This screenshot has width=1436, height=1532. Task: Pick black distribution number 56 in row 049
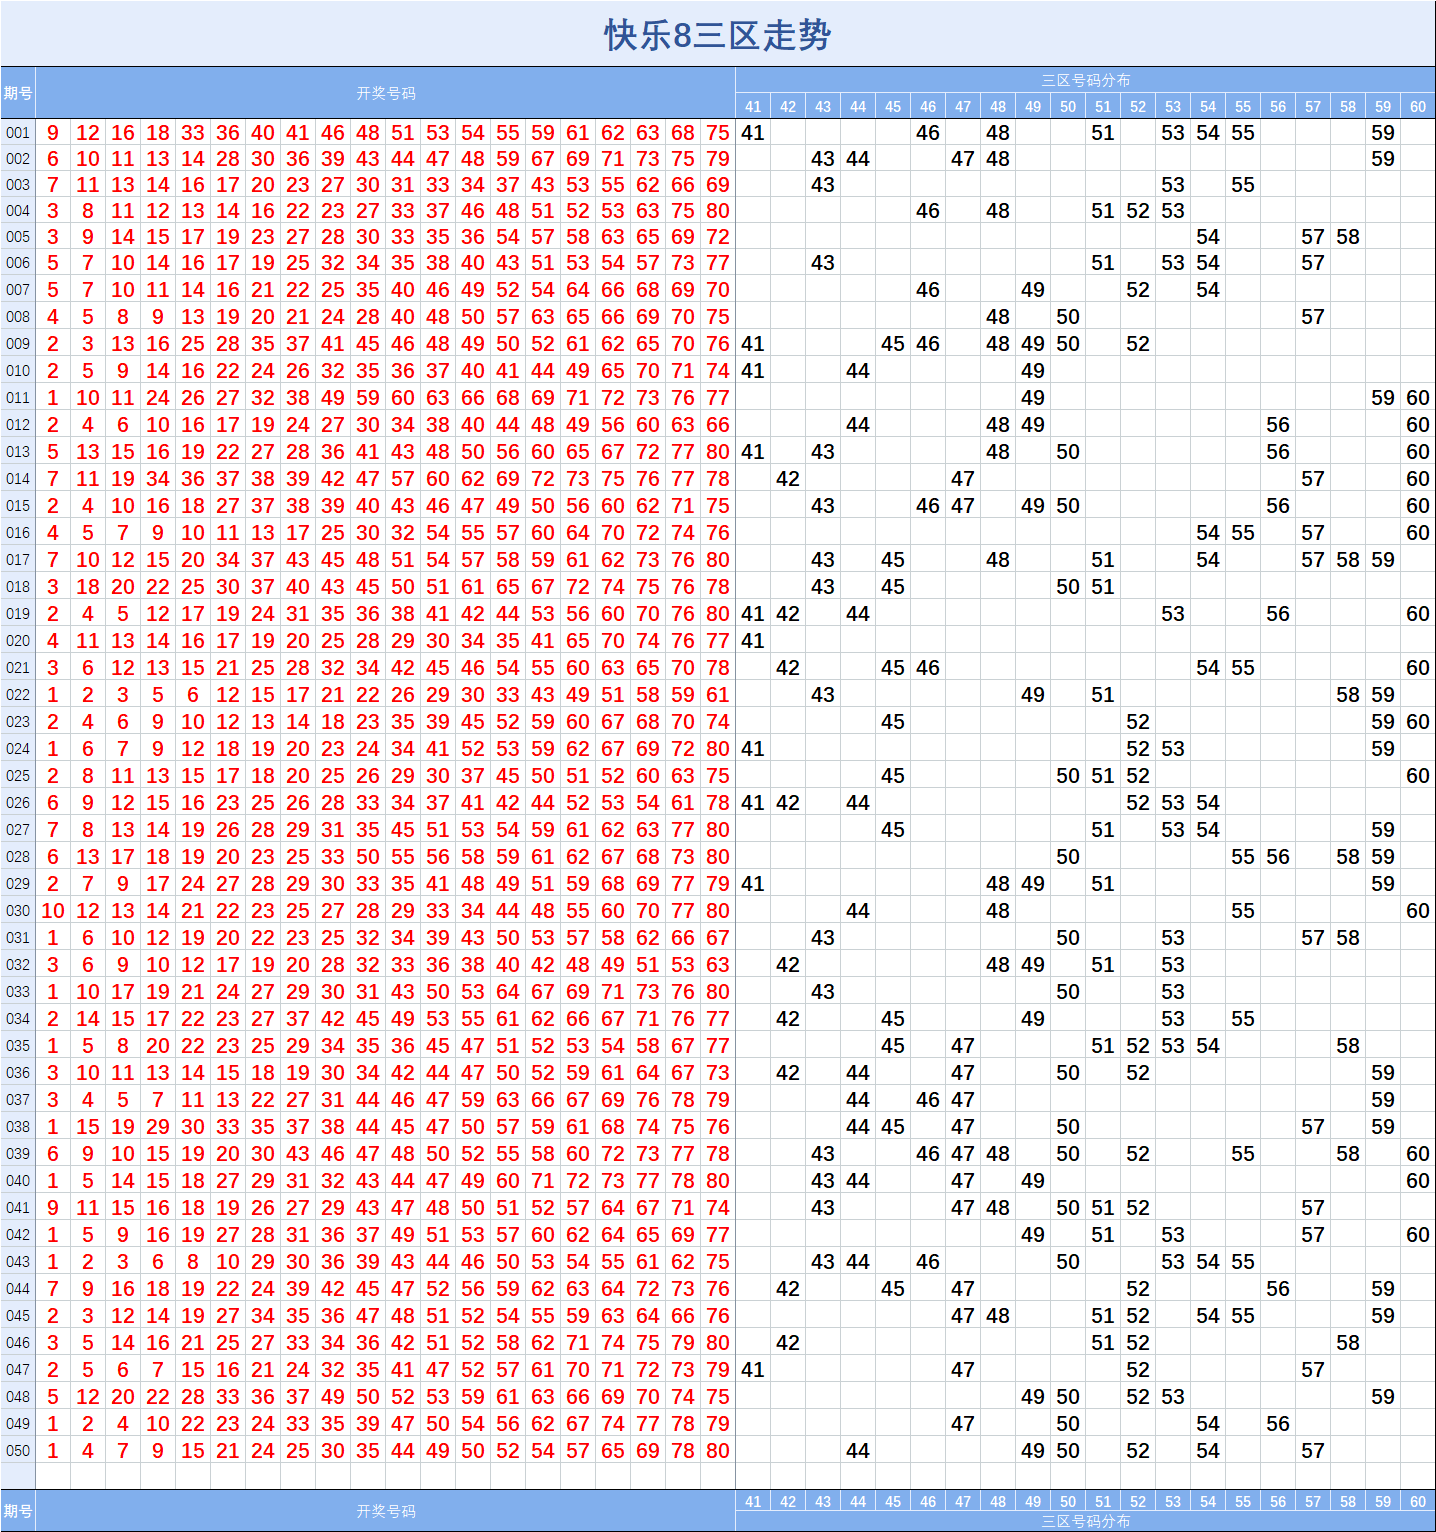(x=1278, y=1424)
